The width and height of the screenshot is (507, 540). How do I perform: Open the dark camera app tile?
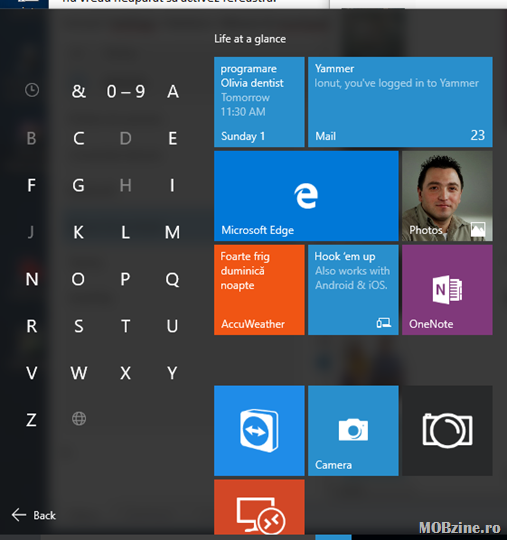(x=447, y=431)
